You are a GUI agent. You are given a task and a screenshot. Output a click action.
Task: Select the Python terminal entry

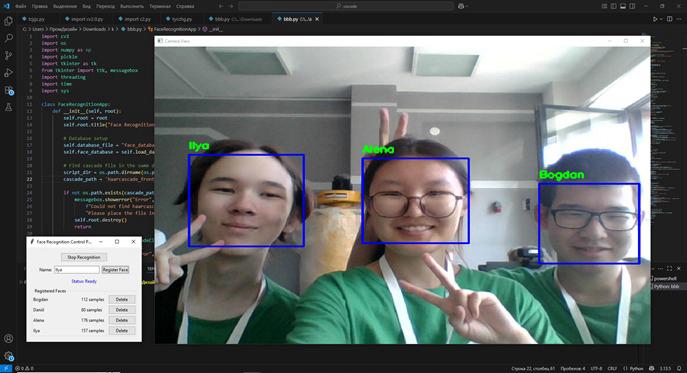click(666, 286)
